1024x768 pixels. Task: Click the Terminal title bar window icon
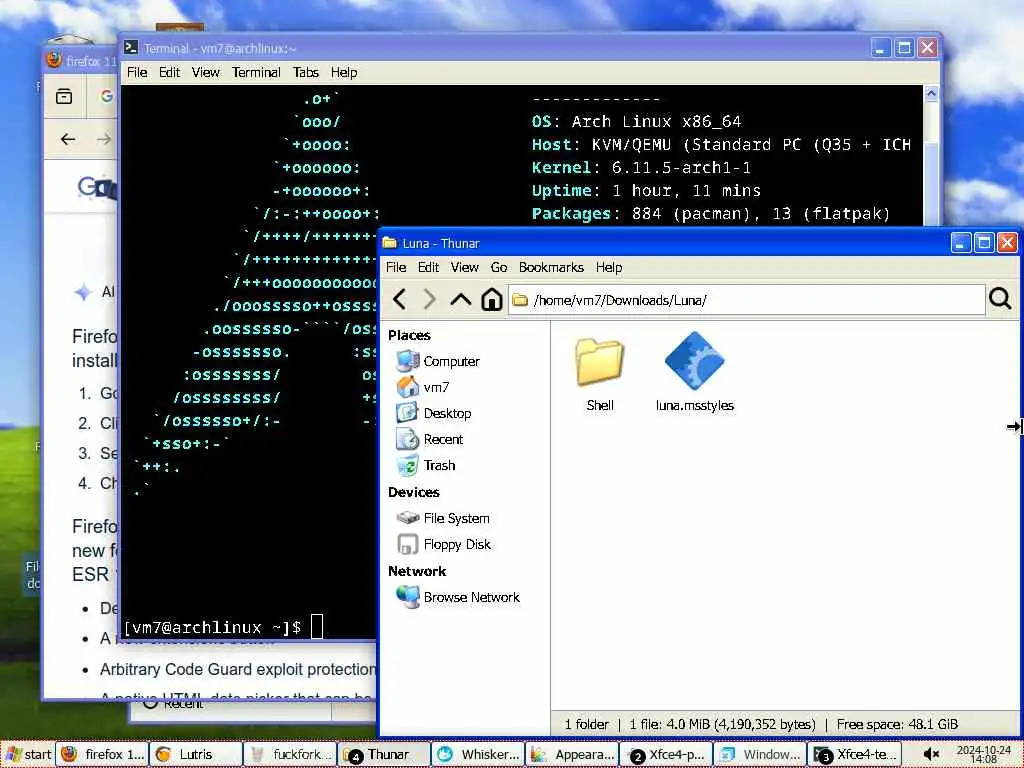pos(131,48)
